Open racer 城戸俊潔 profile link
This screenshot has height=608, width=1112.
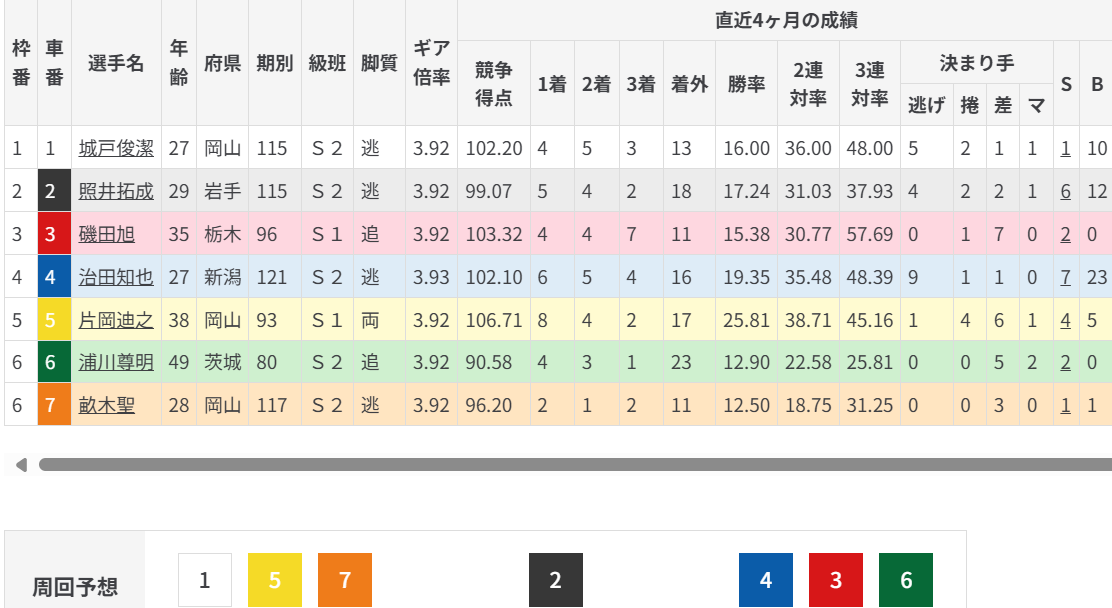[116, 148]
